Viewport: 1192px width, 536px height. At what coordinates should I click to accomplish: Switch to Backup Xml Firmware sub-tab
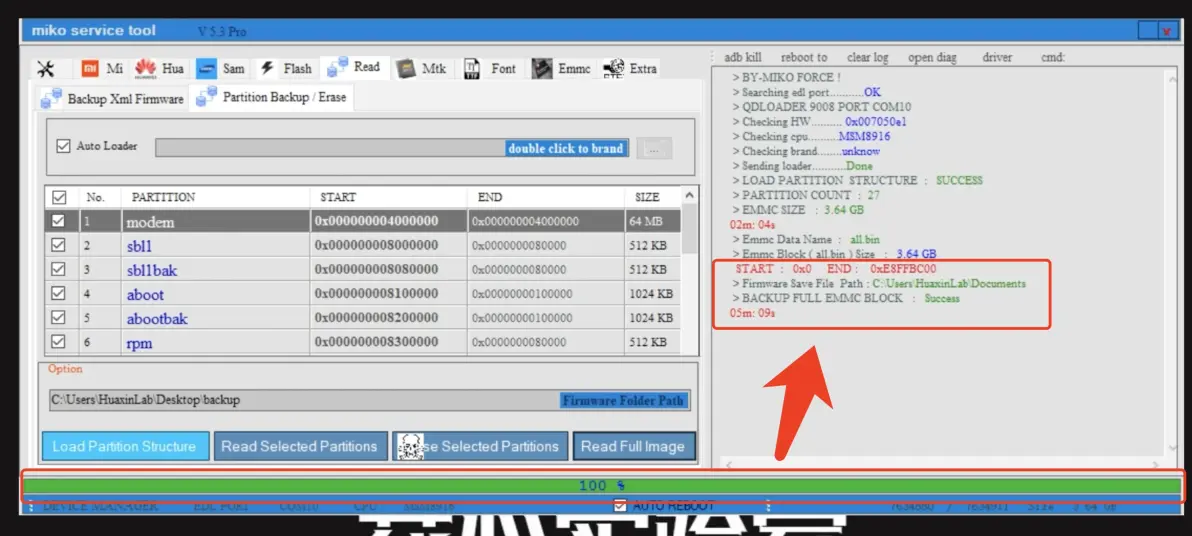coord(113,99)
